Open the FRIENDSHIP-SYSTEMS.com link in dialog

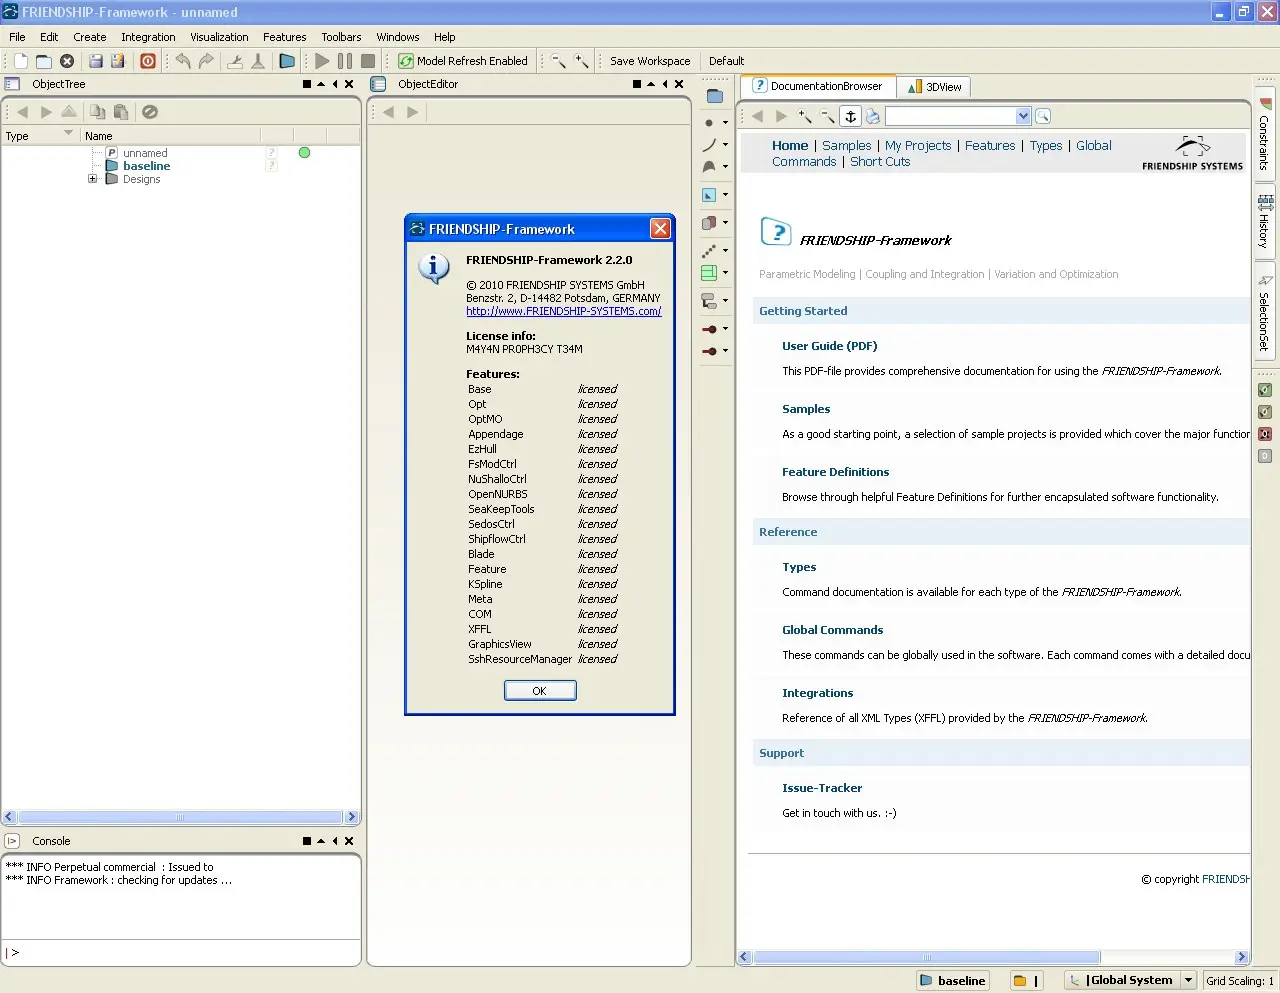tap(563, 311)
